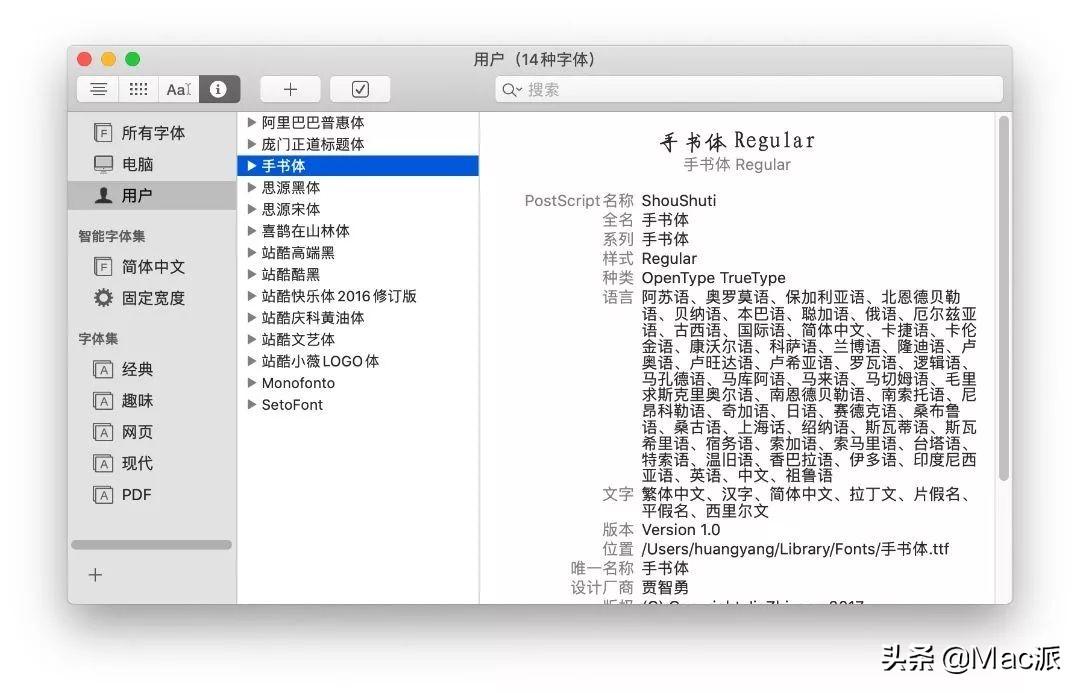Click the ShouShuti PostScript name value
This screenshot has width=1080, height=693.
[678, 200]
